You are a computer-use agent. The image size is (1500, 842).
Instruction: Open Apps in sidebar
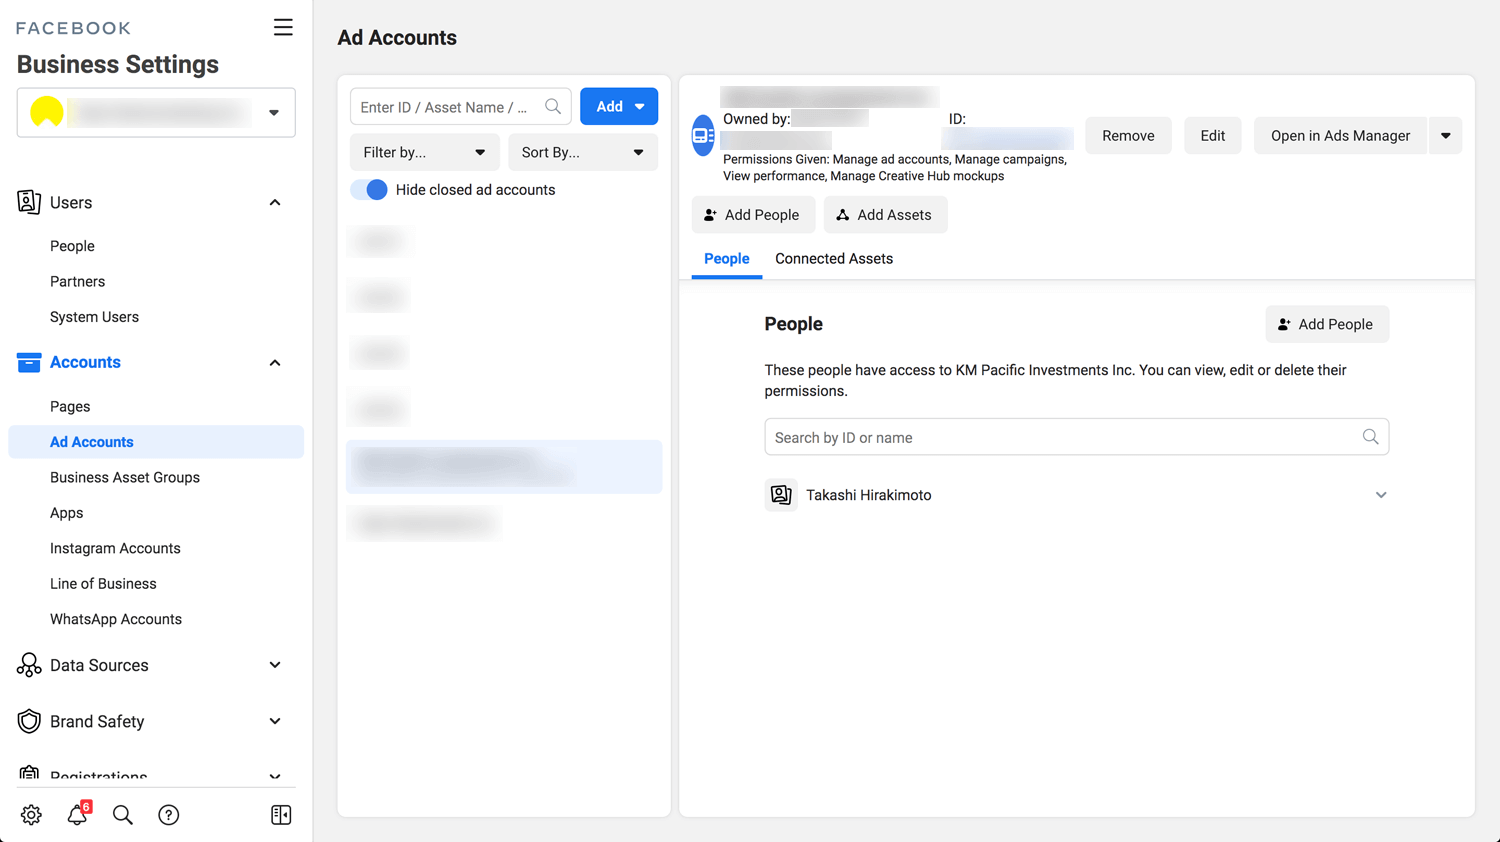pos(67,513)
